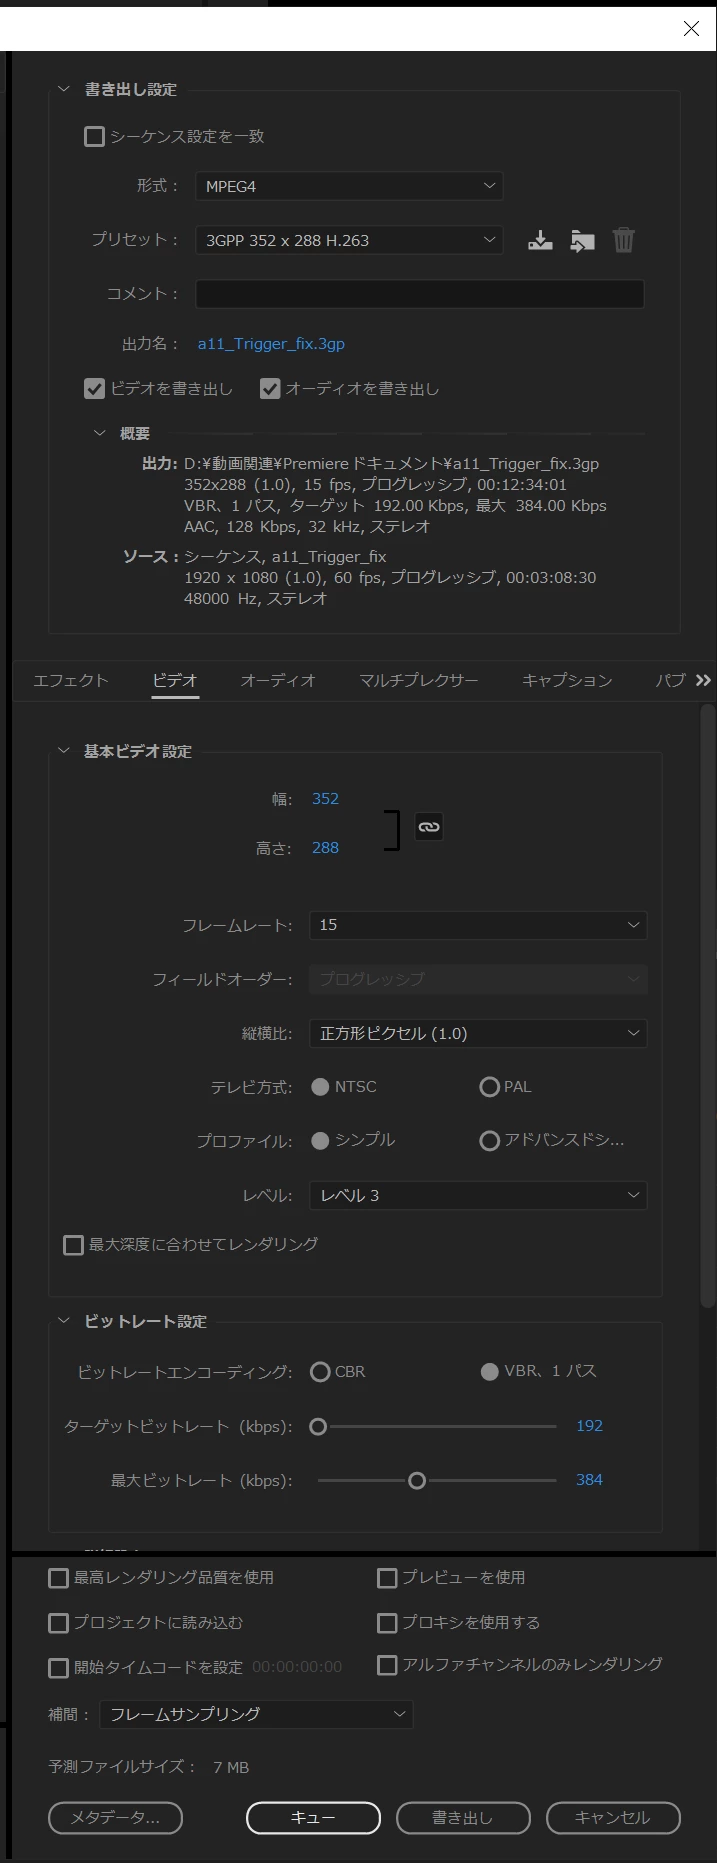The height and width of the screenshot is (1863, 717).
Task: Switch to the キャプション tab
Action: [567, 680]
